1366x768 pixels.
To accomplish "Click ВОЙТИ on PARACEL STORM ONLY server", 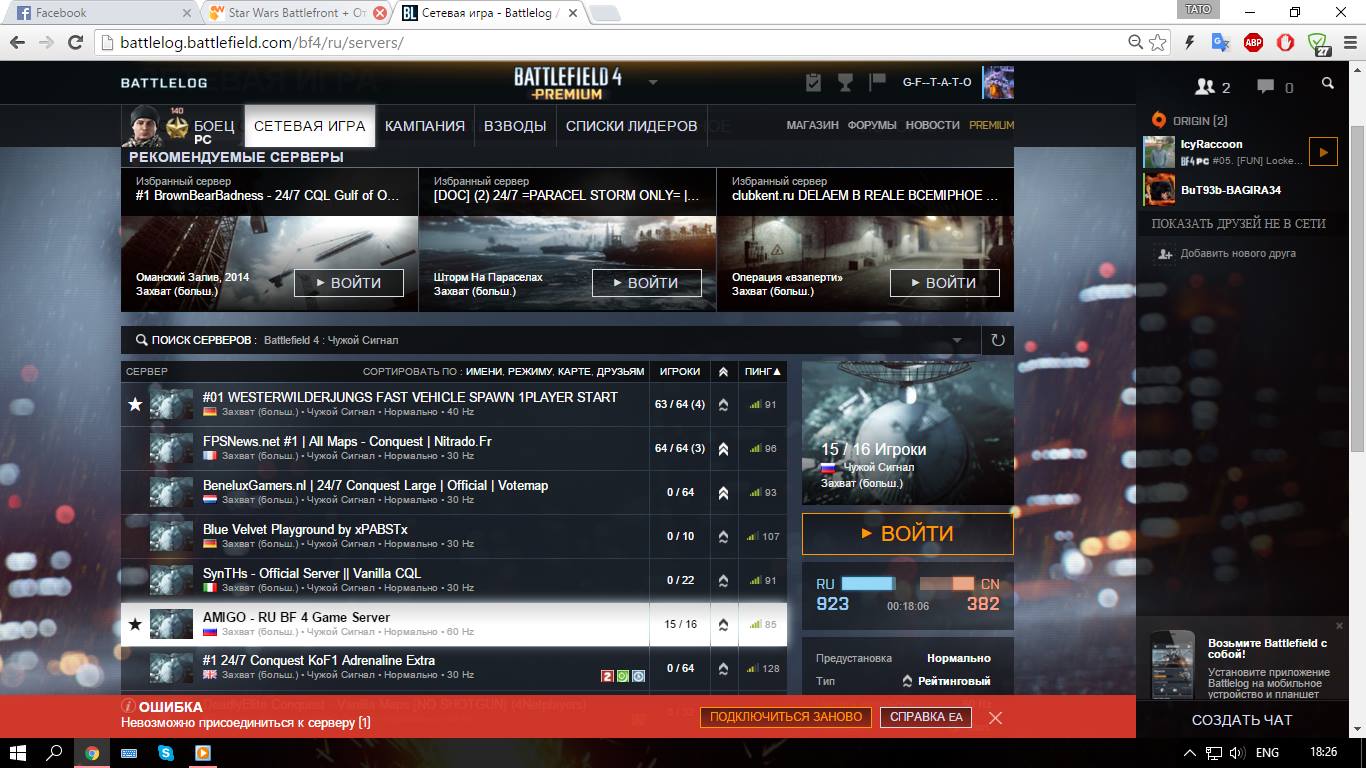I will 647,283.
